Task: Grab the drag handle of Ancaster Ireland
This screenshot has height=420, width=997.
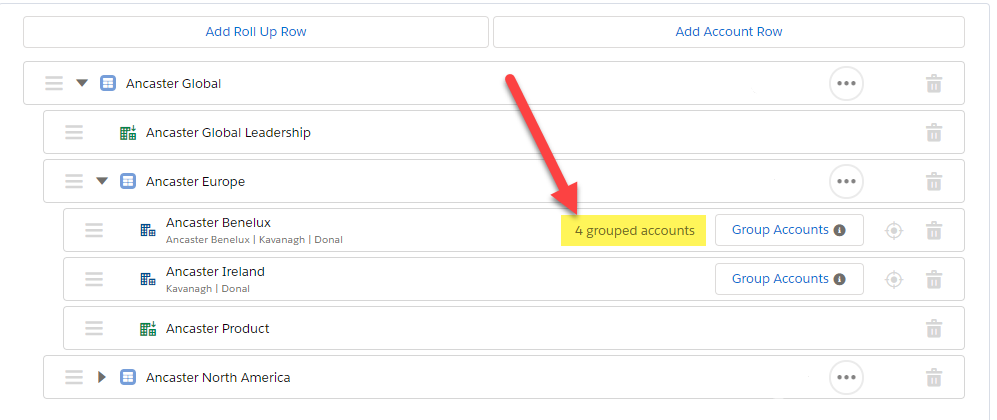Action: coord(94,279)
